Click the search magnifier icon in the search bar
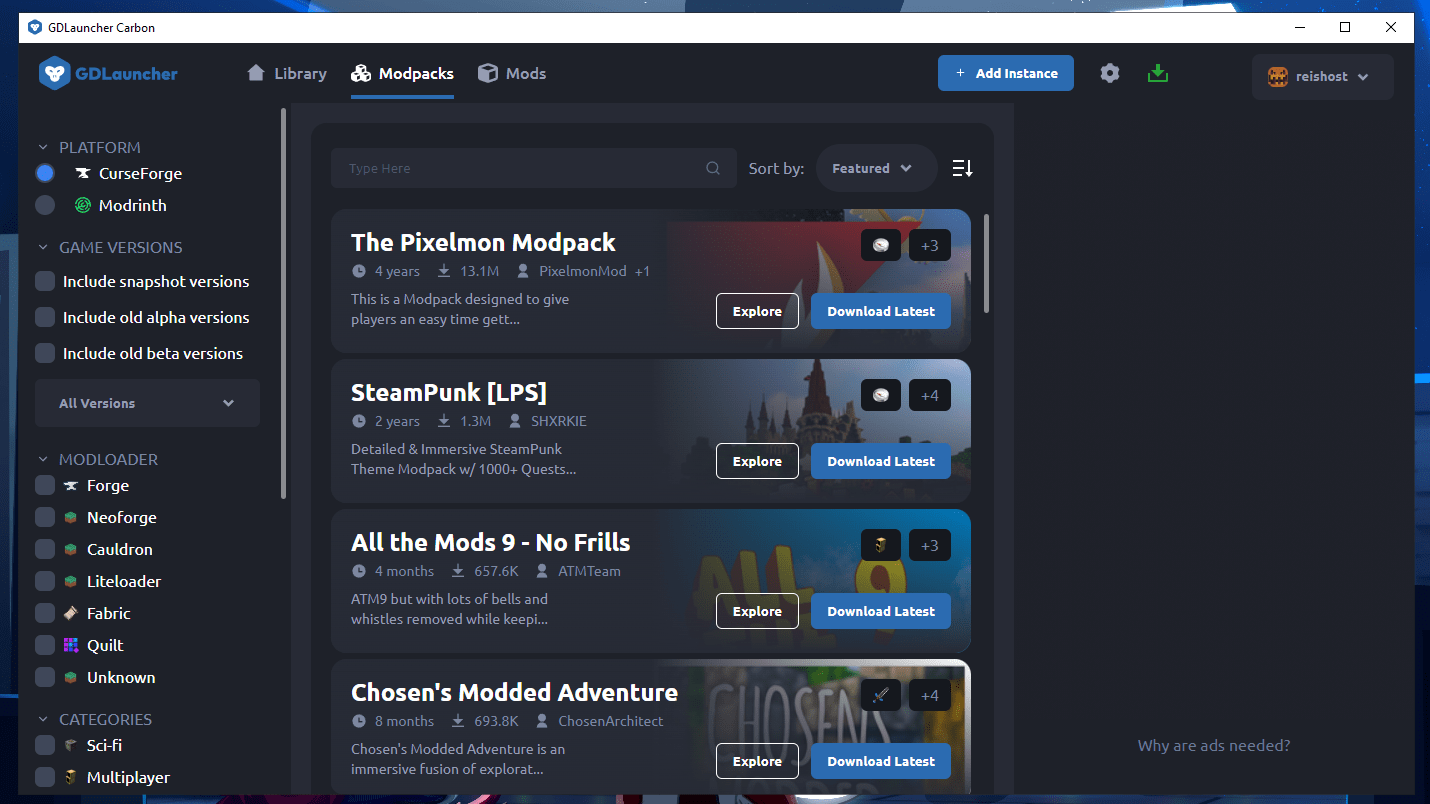Viewport: 1430px width, 804px height. pyautogui.click(x=713, y=168)
